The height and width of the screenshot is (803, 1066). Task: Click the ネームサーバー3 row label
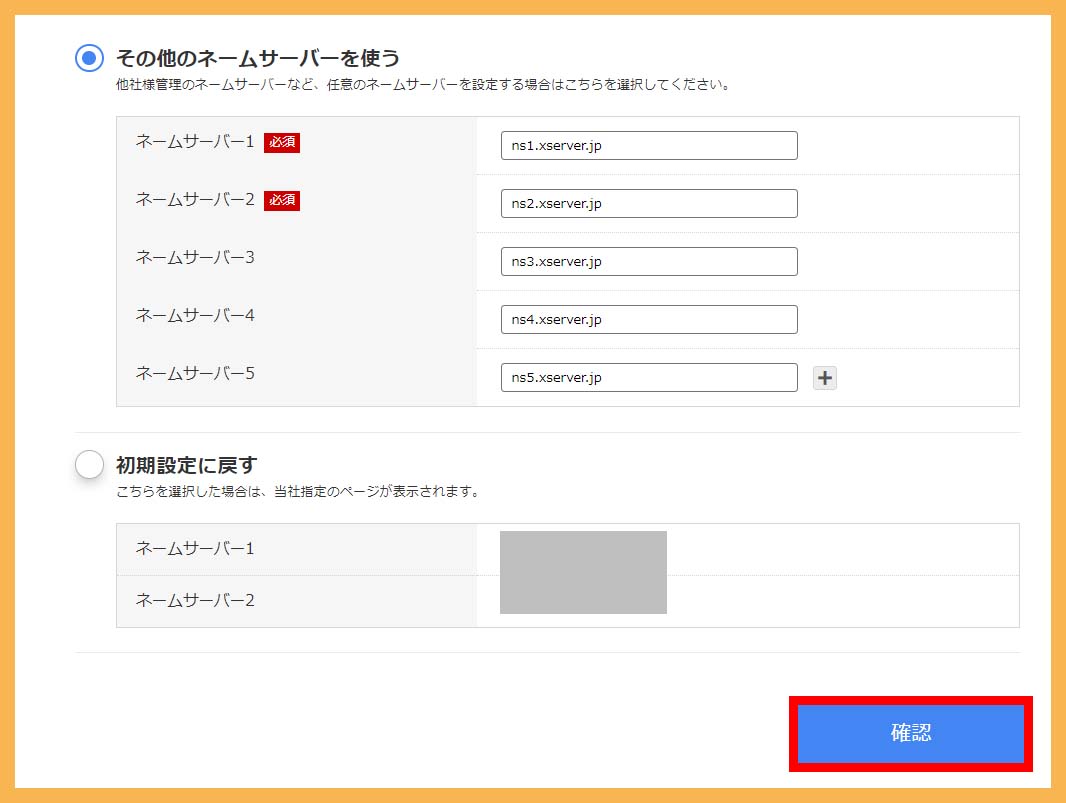(x=195, y=258)
